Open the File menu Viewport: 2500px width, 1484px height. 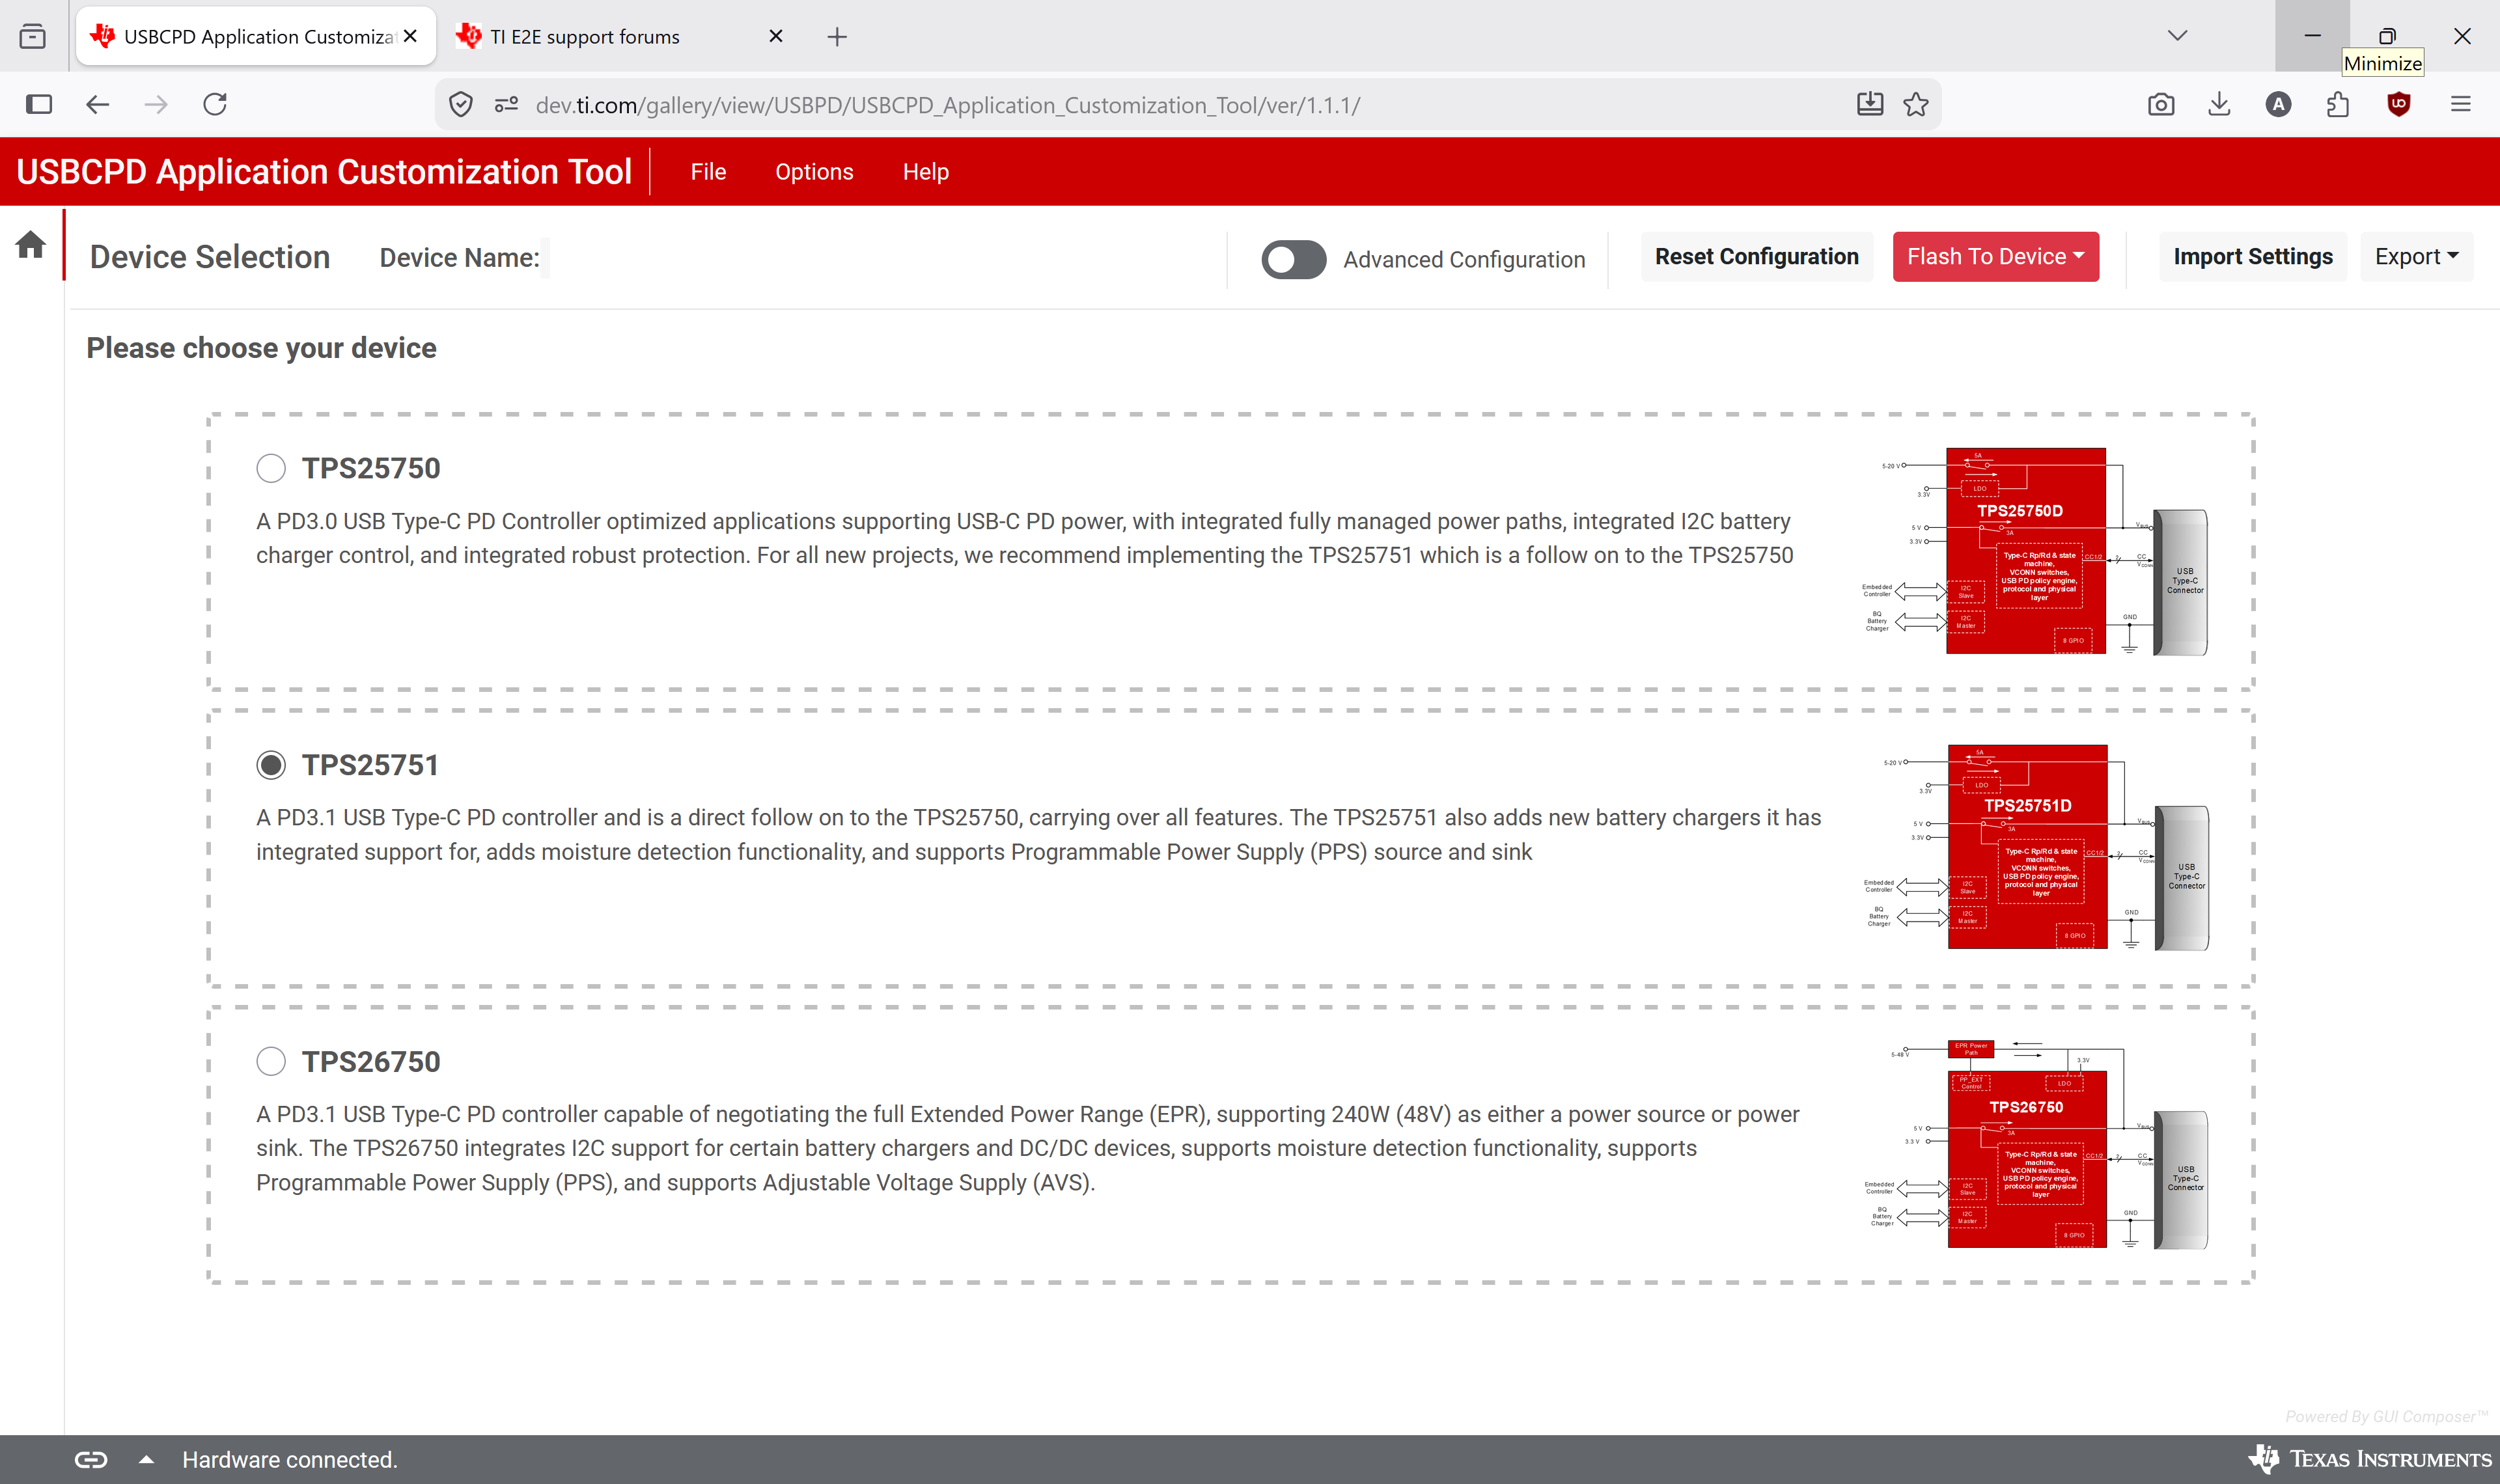pos(708,172)
